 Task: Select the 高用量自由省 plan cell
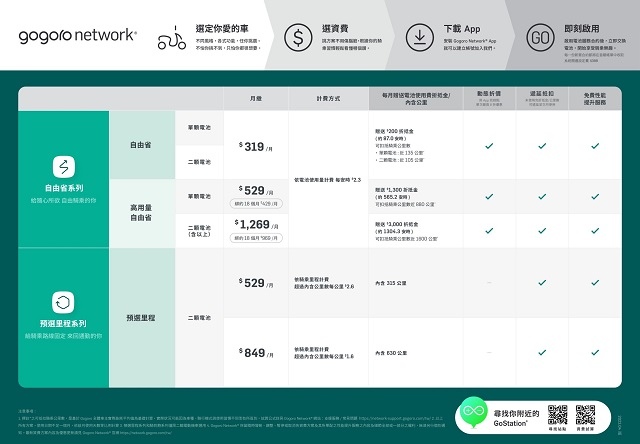141,213
